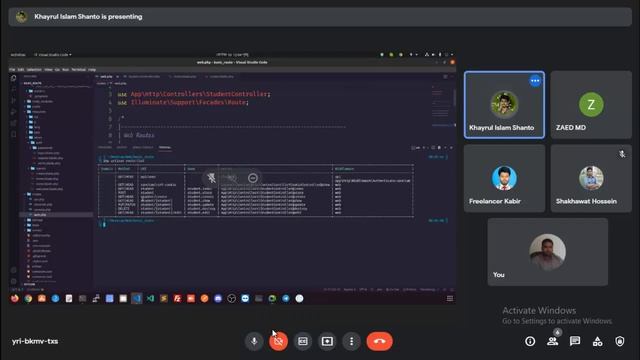
Task: Turn the camera back on
Action: 278,341
